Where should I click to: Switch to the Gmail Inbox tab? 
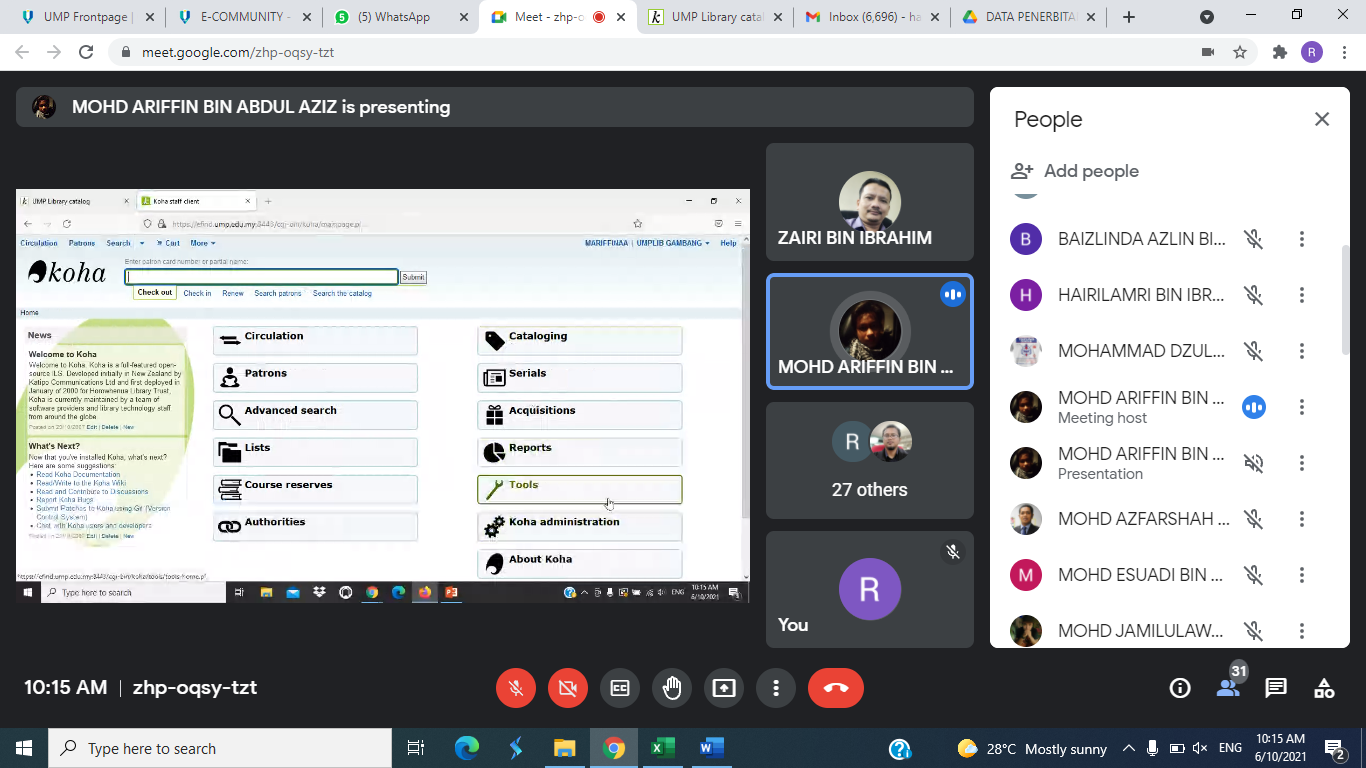tap(871, 17)
